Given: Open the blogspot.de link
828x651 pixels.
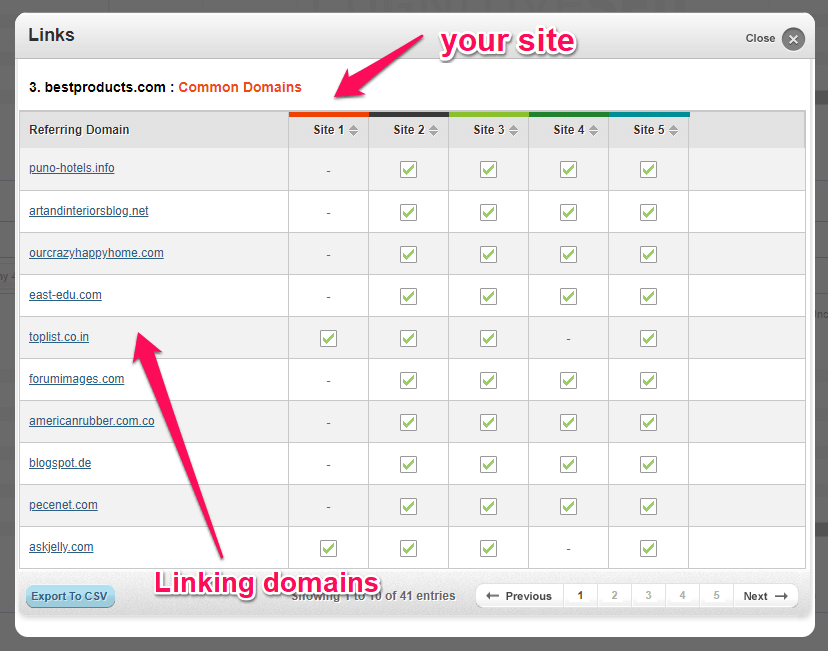Looking at the screenshot, I should (x=60, y=463).
